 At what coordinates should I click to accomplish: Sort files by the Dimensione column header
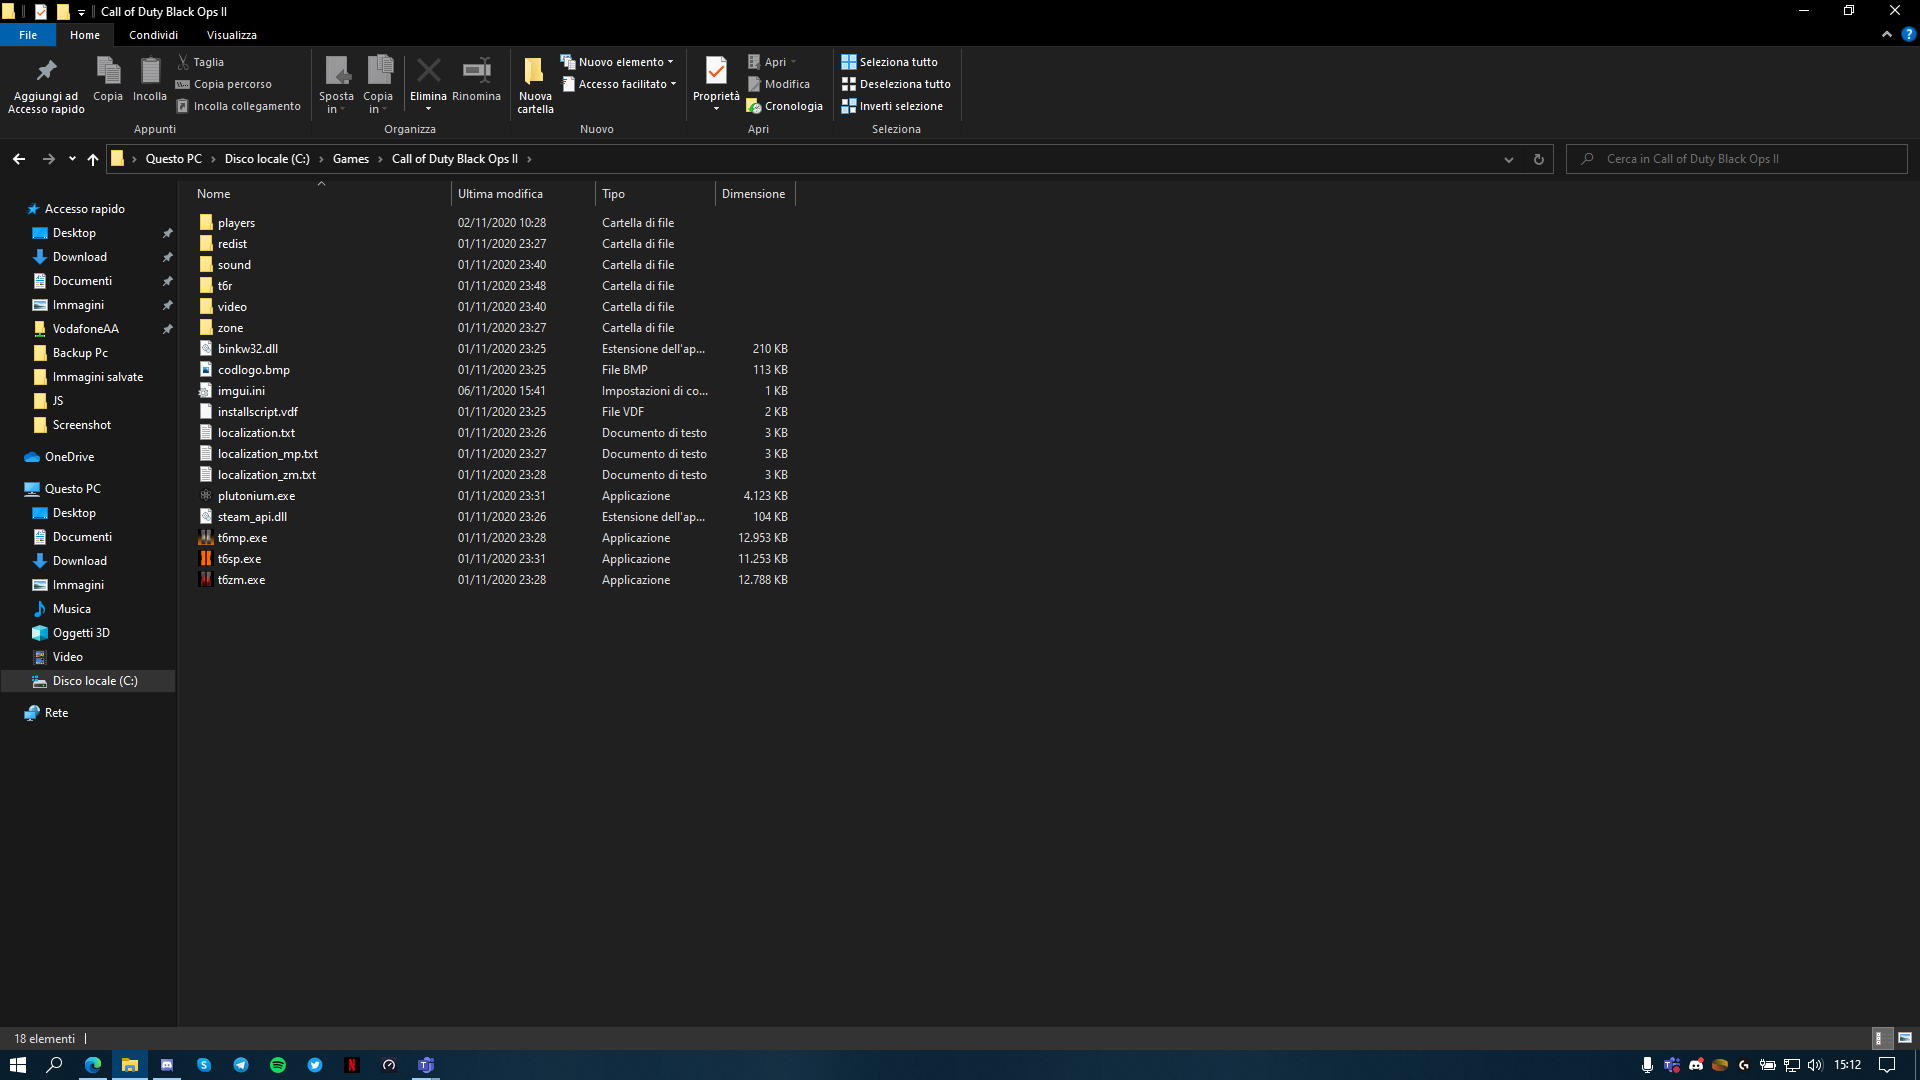pyautogui.click(x=753, y=194)
